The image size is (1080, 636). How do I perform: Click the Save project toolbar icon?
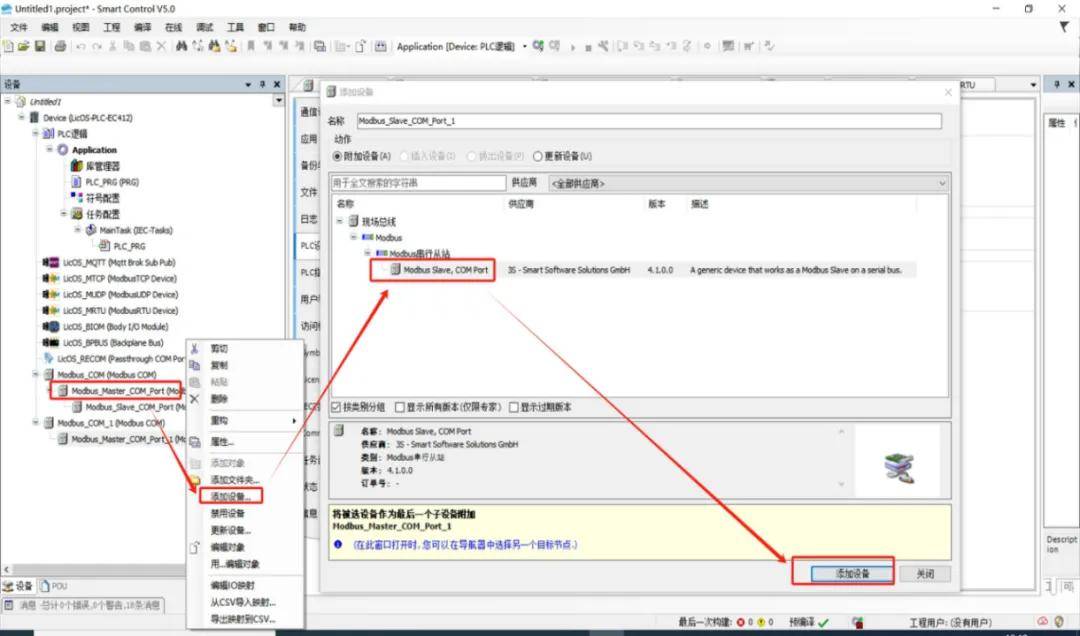[40, 46]
